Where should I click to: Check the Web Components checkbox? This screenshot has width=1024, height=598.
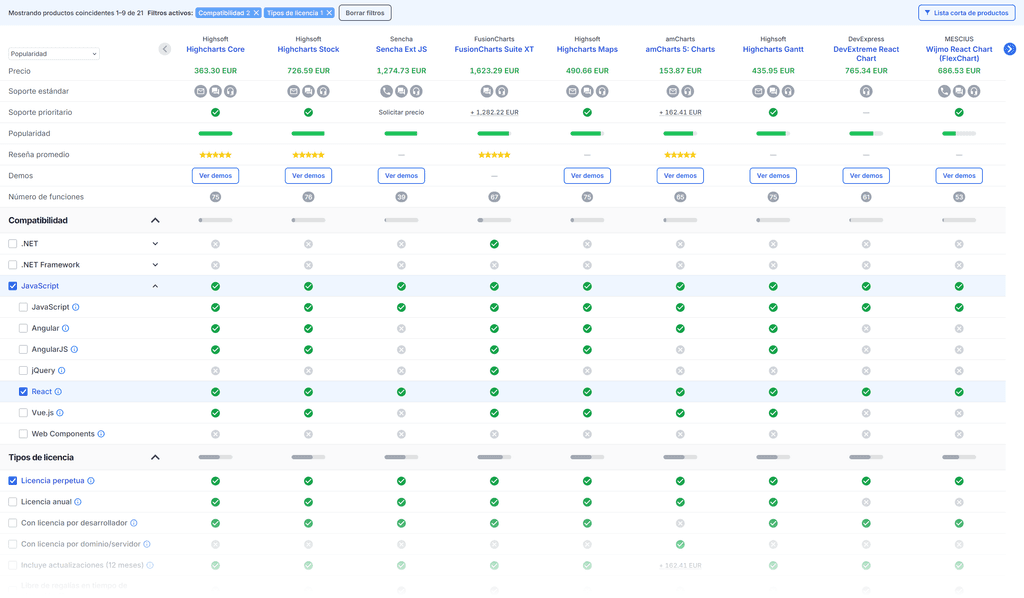coord(24,434)
